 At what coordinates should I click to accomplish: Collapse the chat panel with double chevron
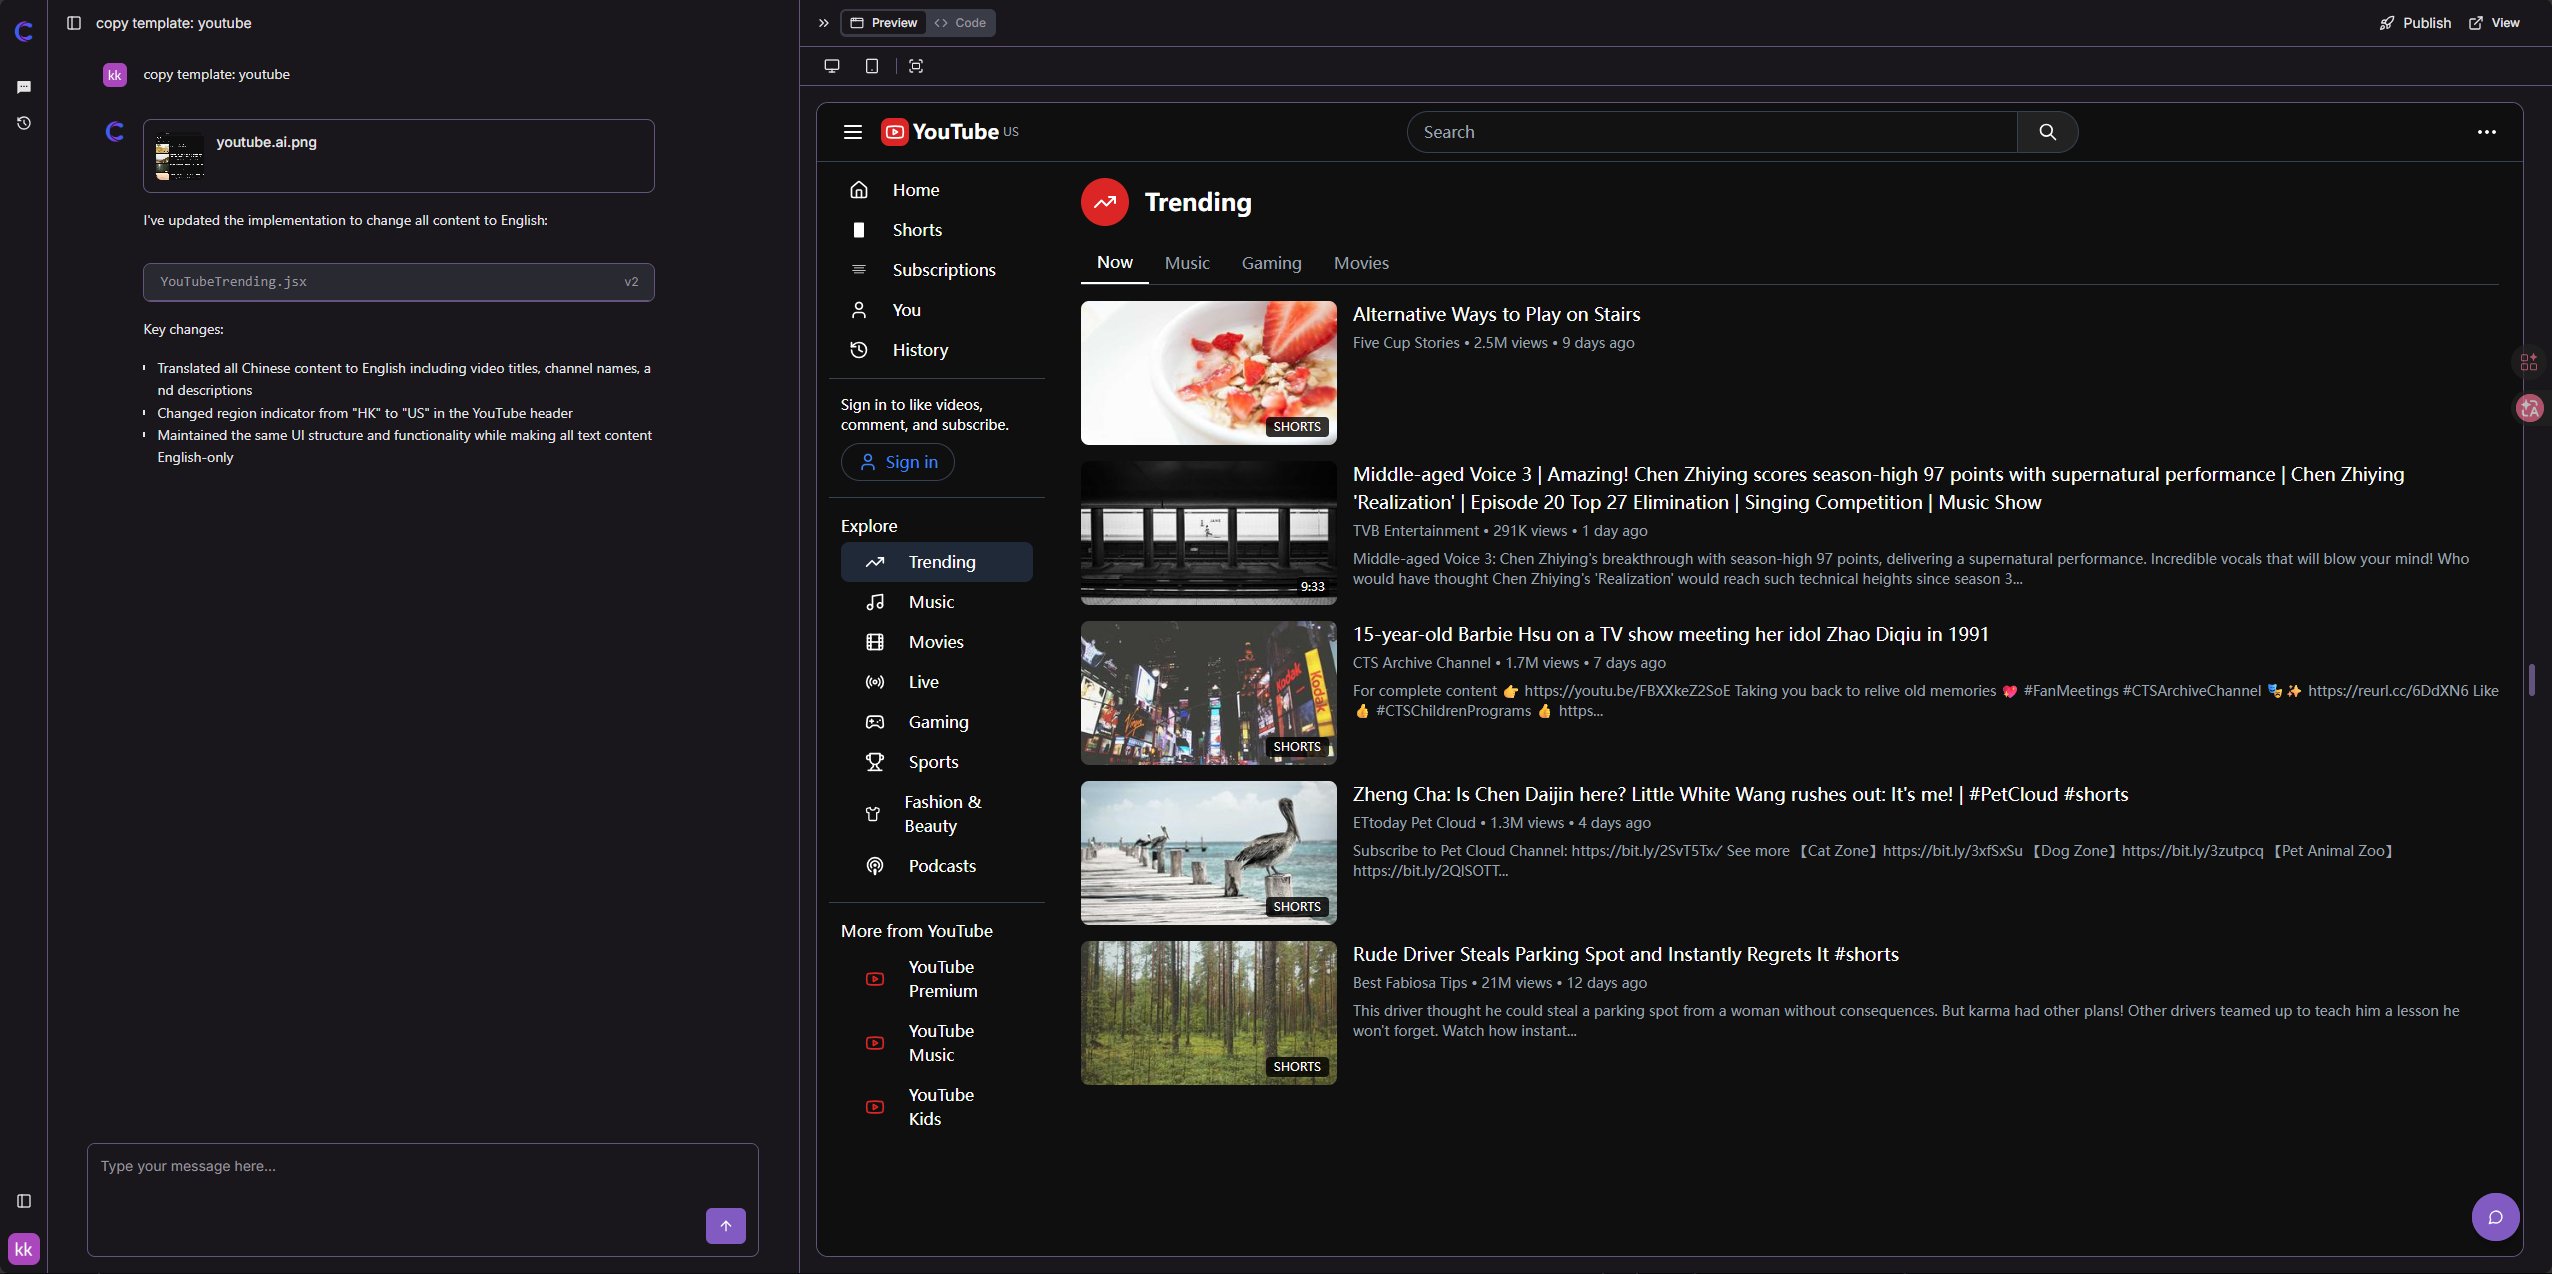point(823,23)
